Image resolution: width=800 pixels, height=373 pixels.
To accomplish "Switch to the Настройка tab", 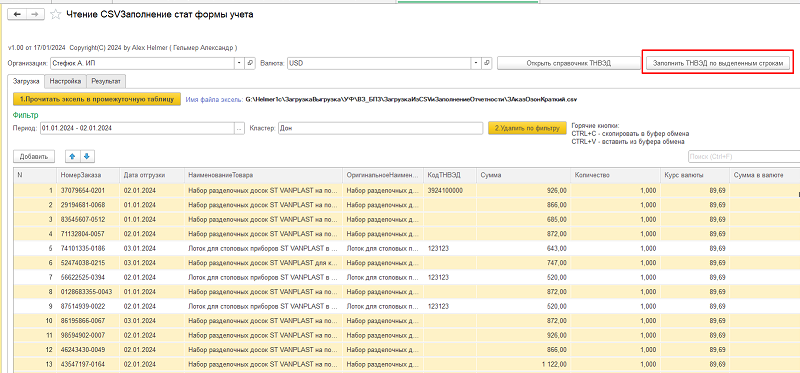I will point(65,81).
